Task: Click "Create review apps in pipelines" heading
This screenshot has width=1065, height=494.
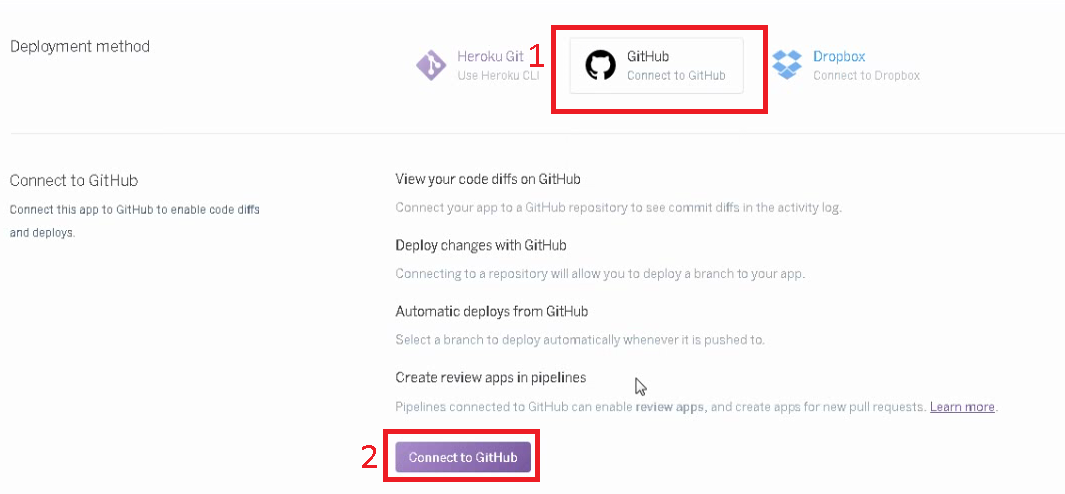Action: point(490,377)
